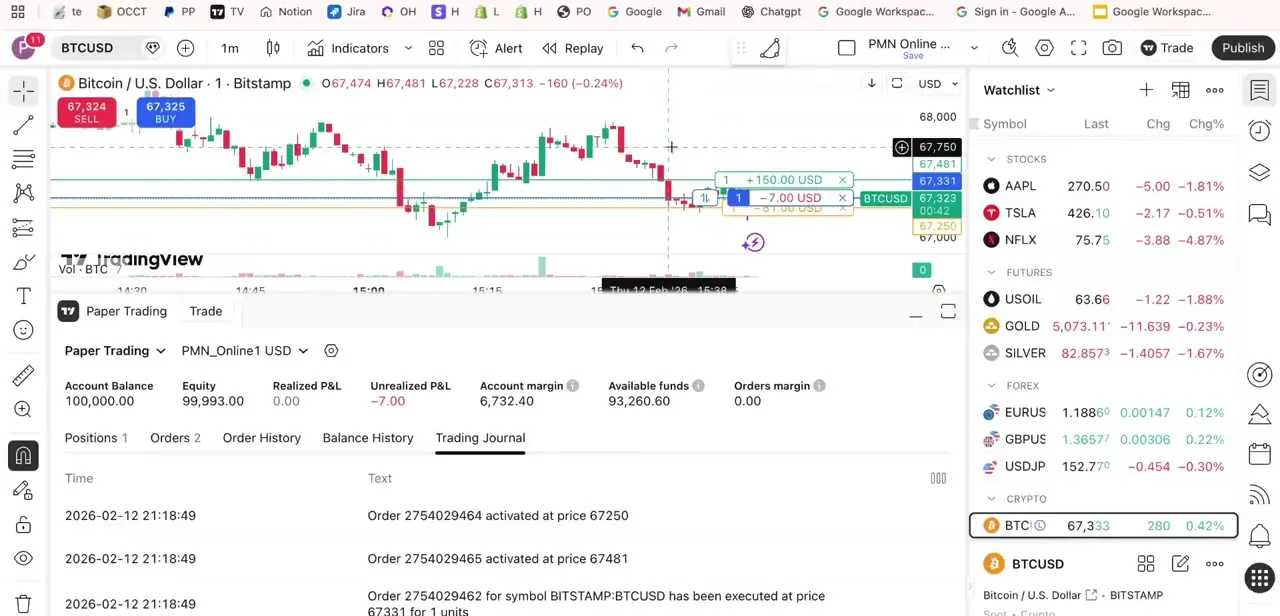Open the patterns drawing tool
This screenshot has width=1280, height=616.
(23, 193)
